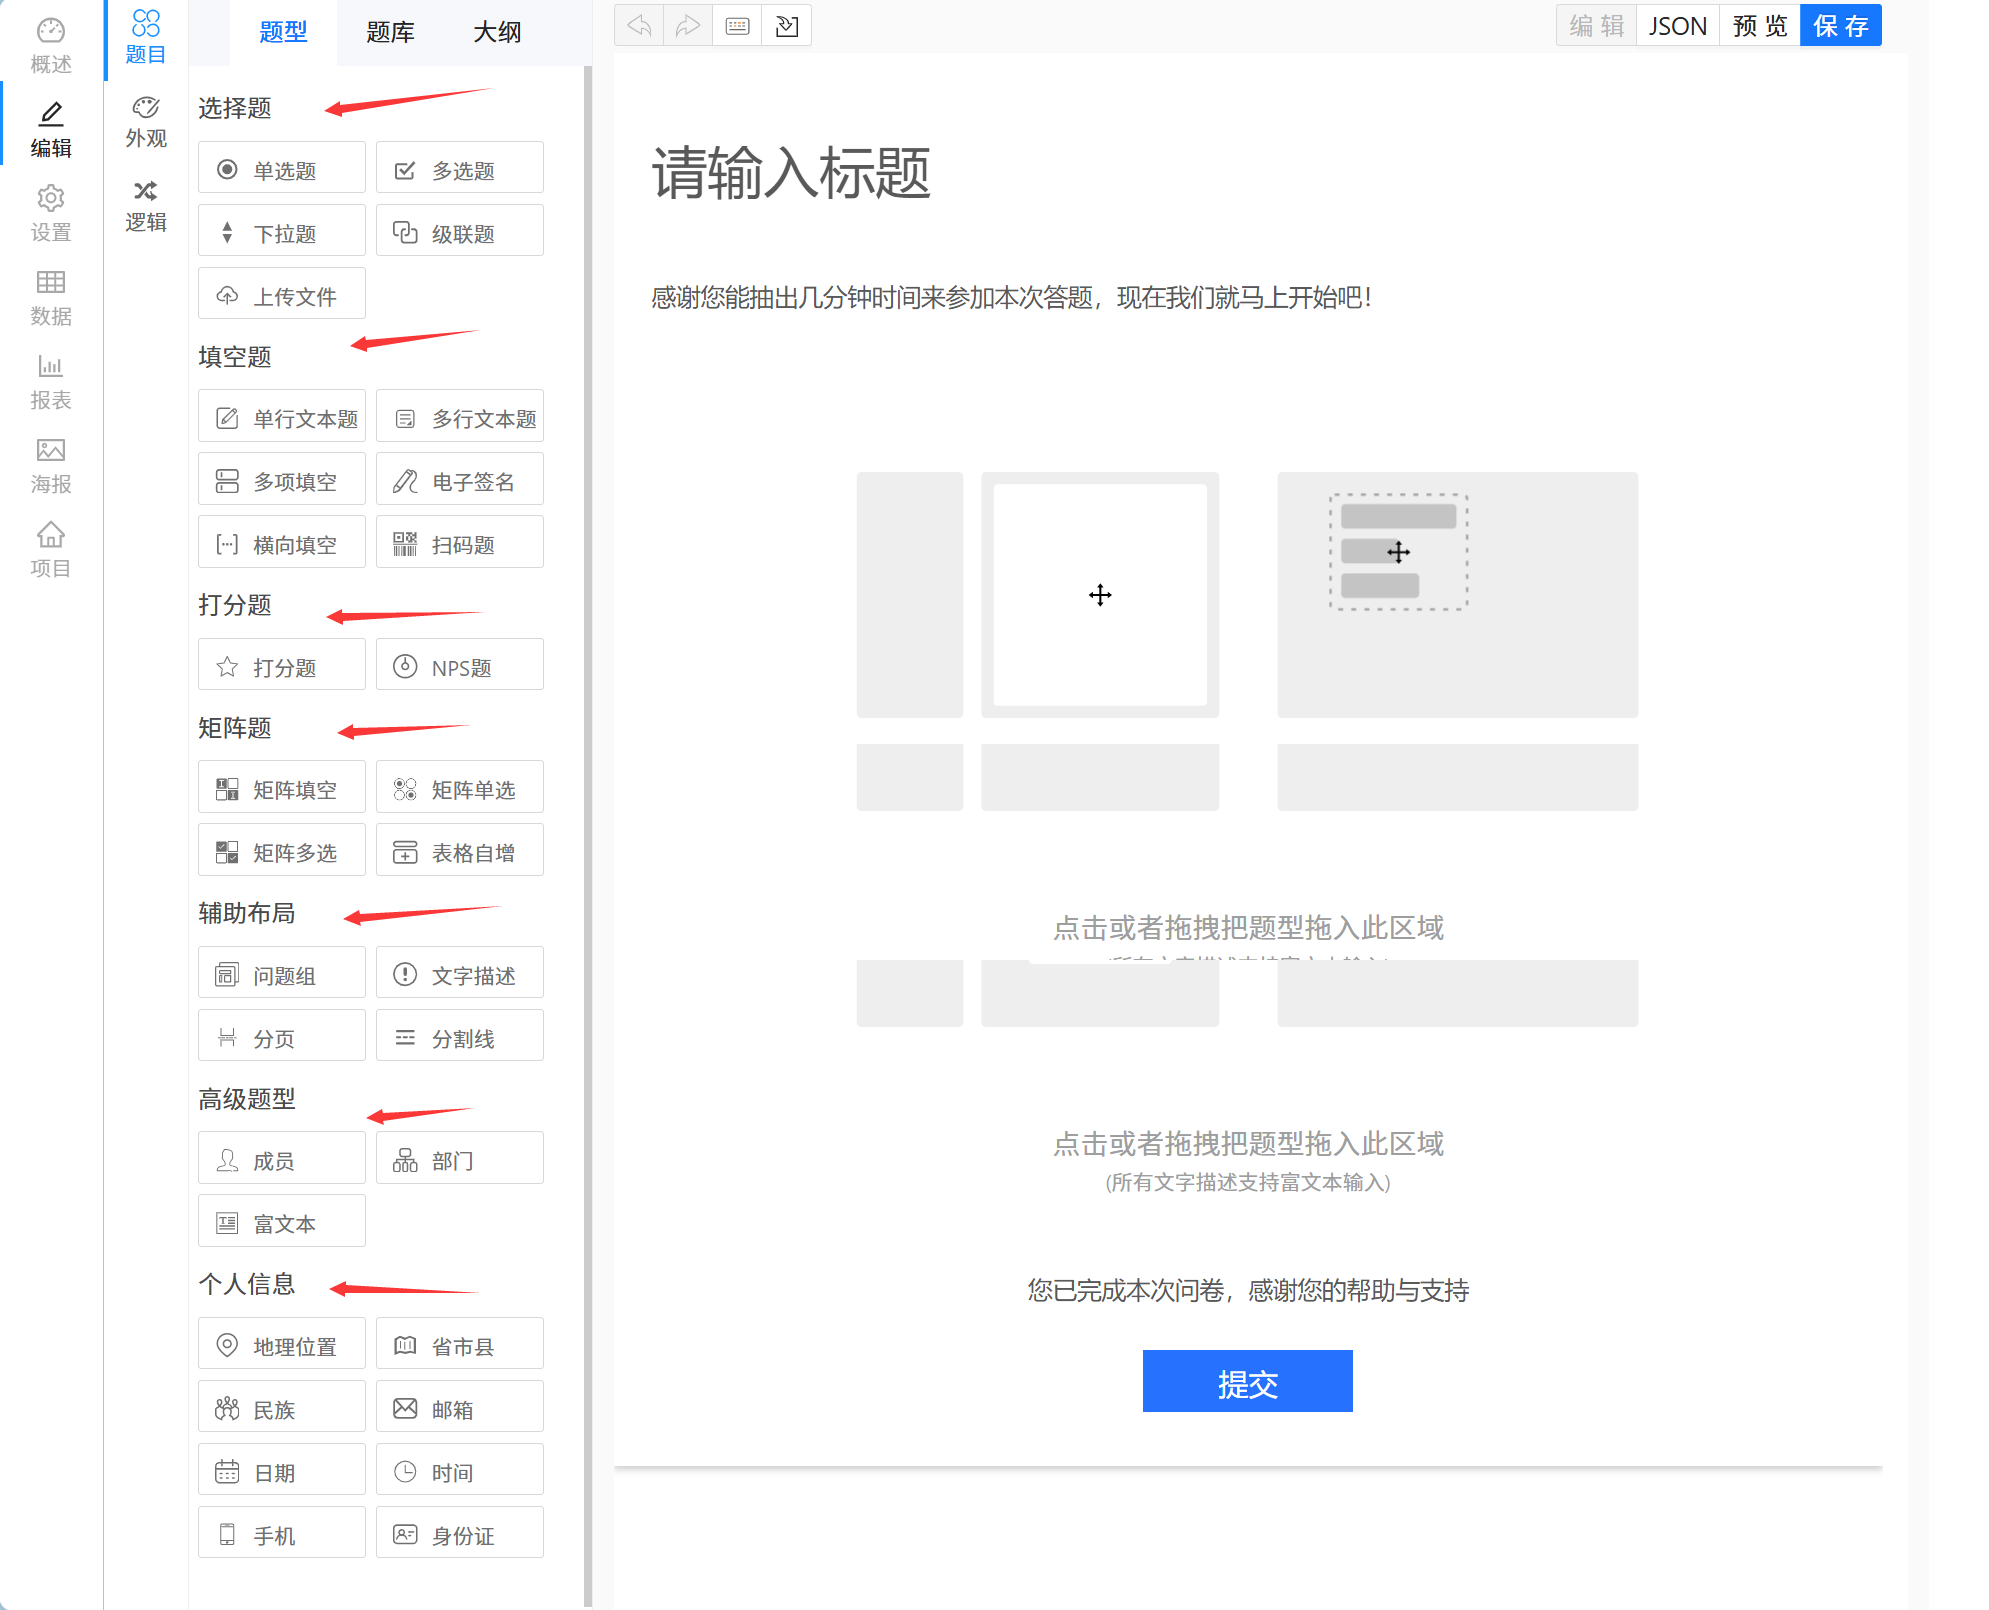1989x1610 pixels.
Task: Add a 下拉题 dropdown question
Action: tap(282, 232)
